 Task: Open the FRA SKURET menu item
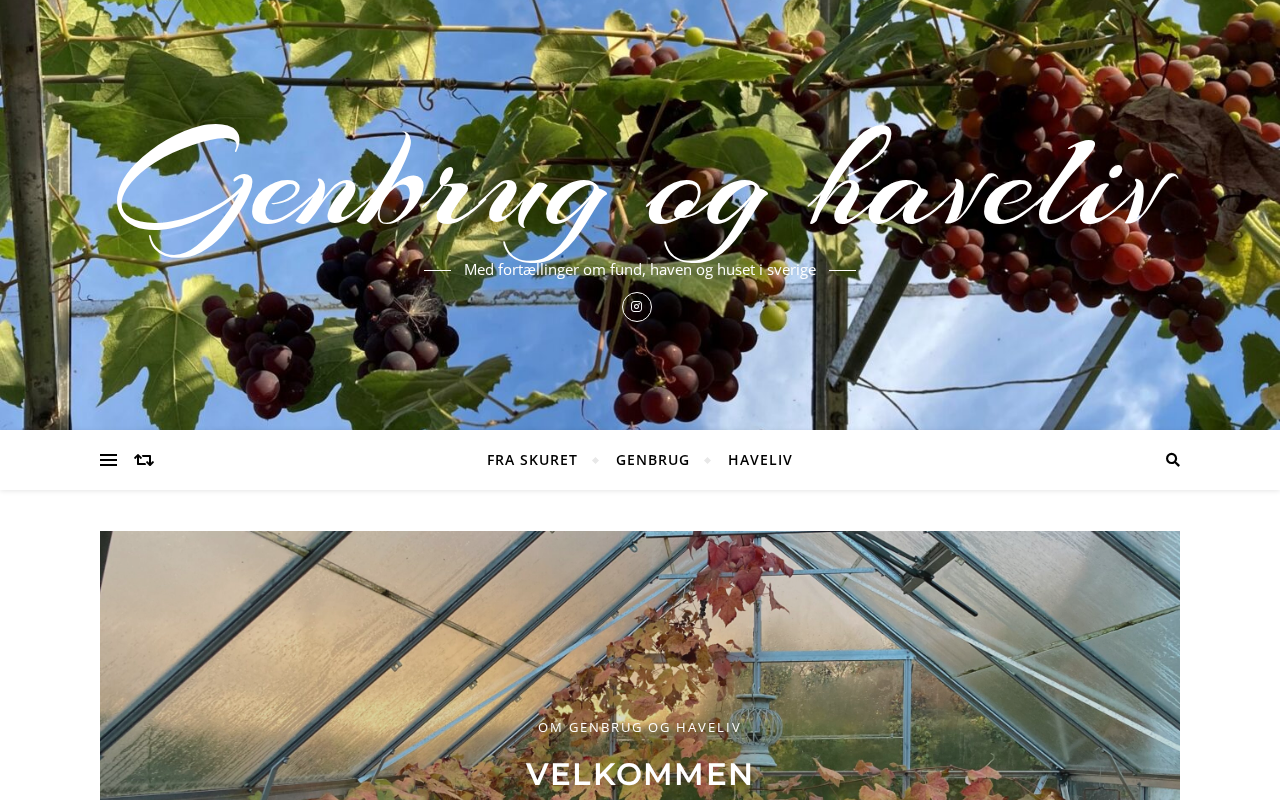coord(532,460)
